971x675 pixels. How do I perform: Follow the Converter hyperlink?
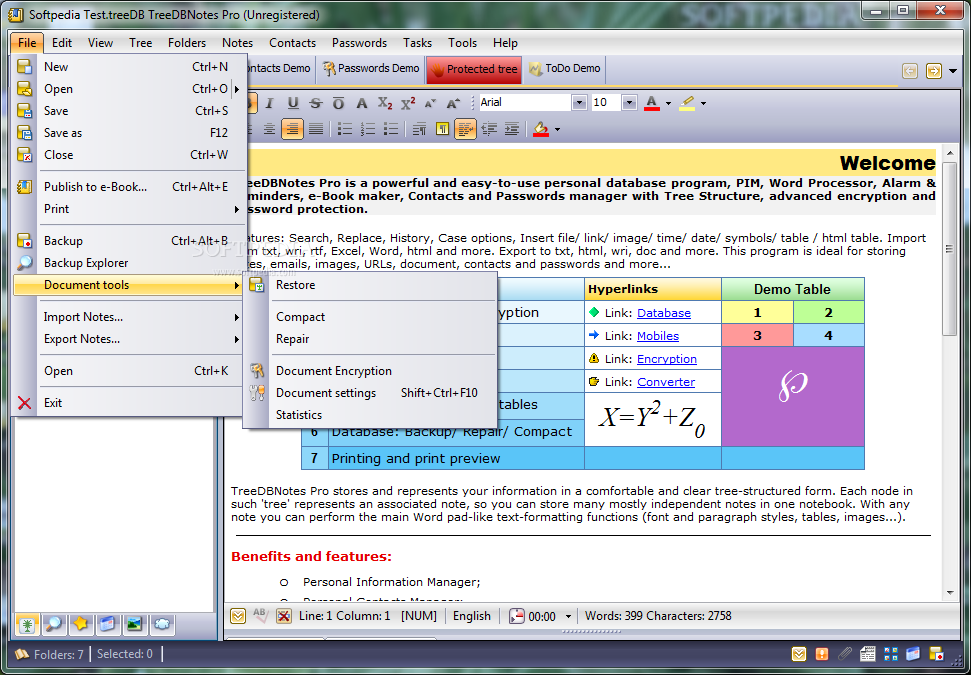666,381
